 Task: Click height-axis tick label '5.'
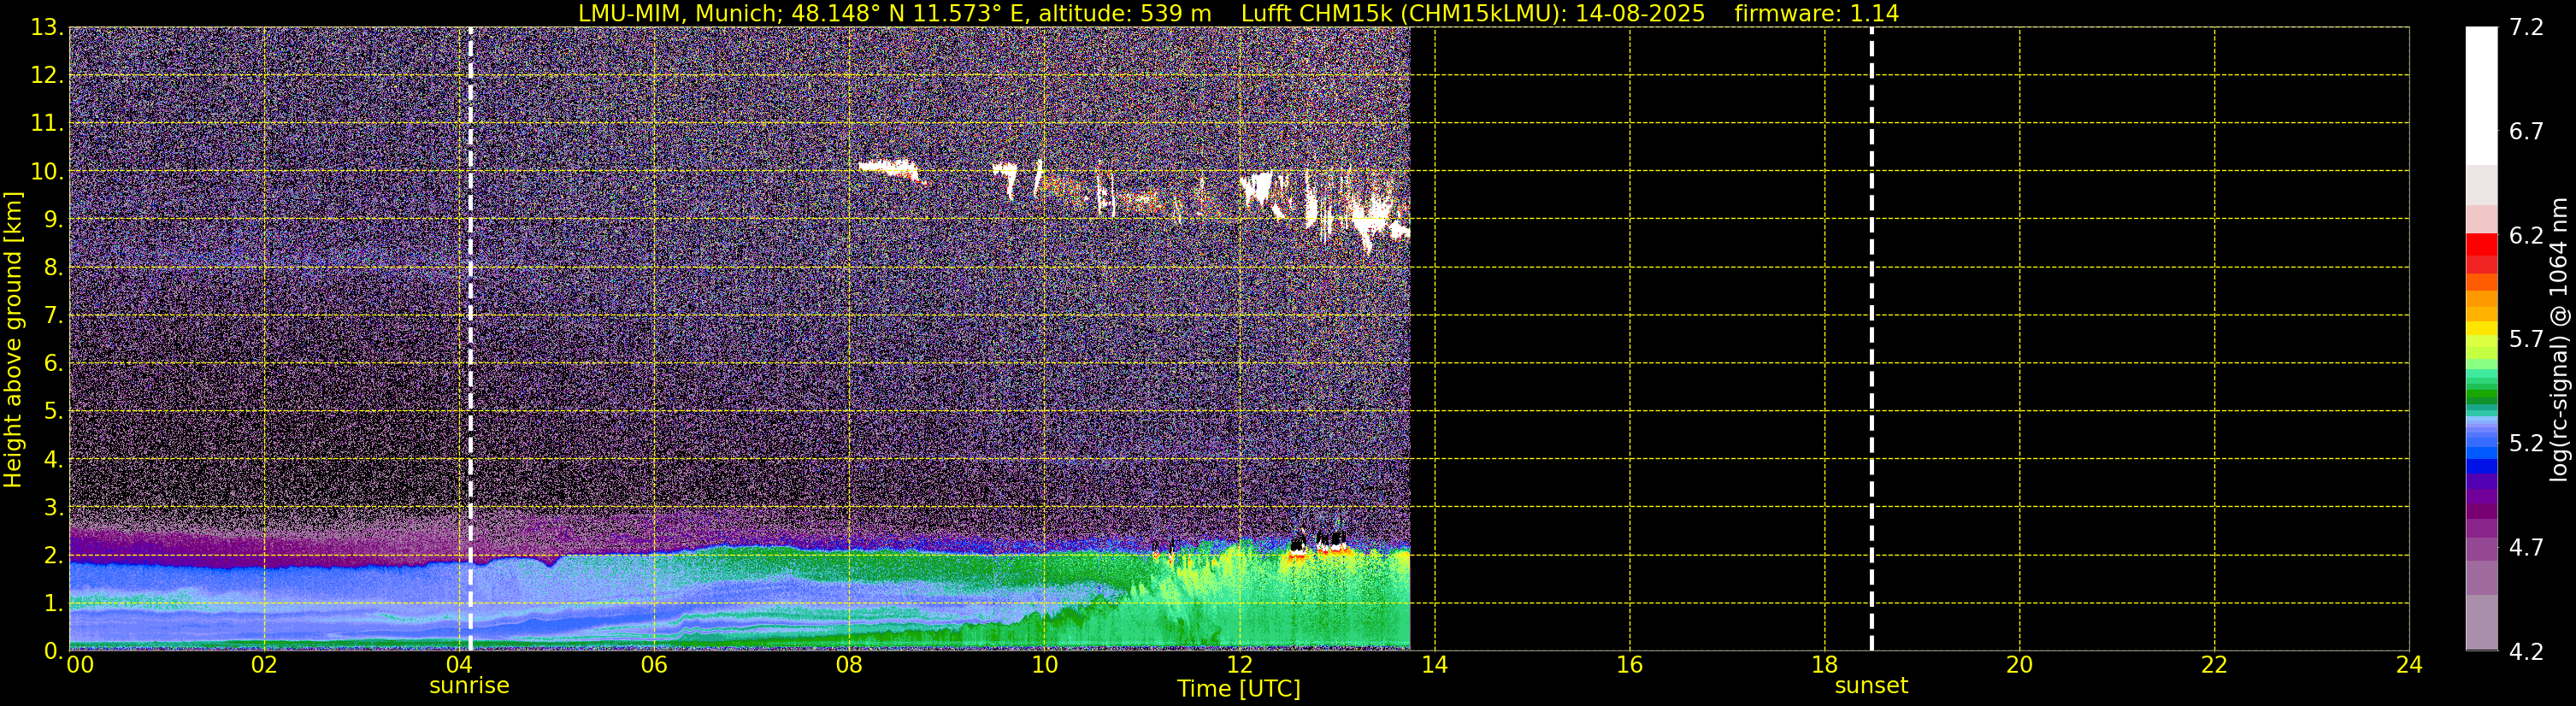click(x=53, y=411)
